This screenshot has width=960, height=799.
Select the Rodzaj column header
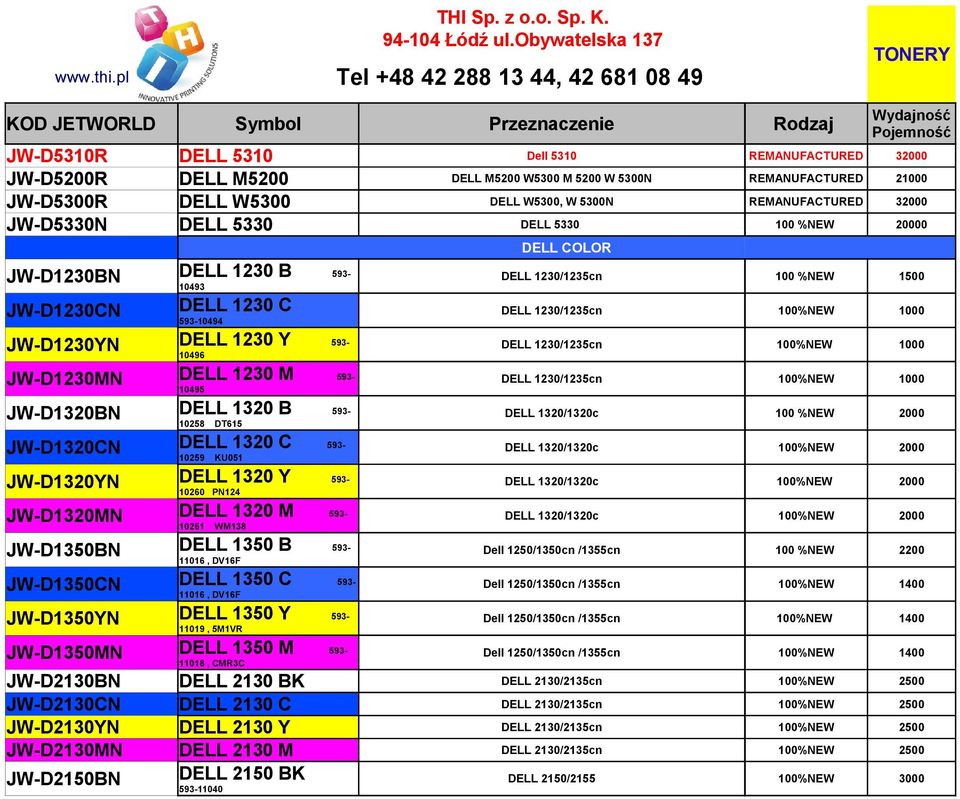click(806, 124)
